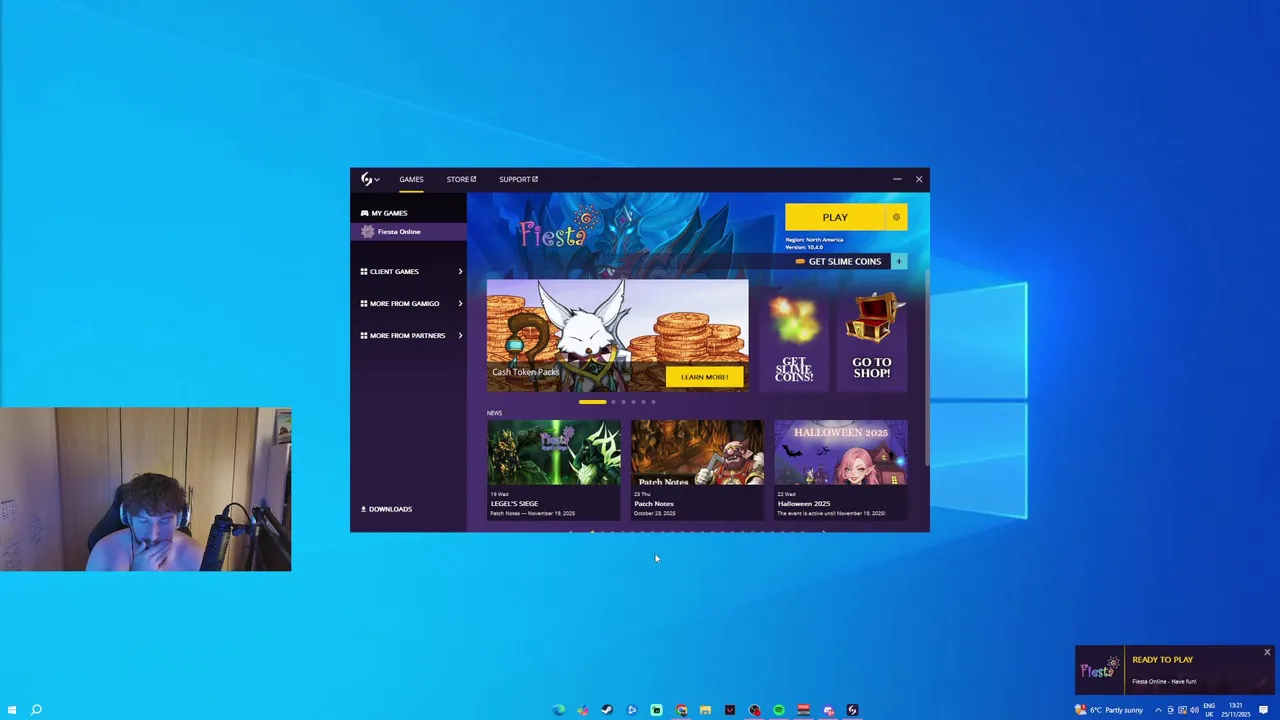Close the Gamigo launcher window
The image size is (1280, 720).
919,179
